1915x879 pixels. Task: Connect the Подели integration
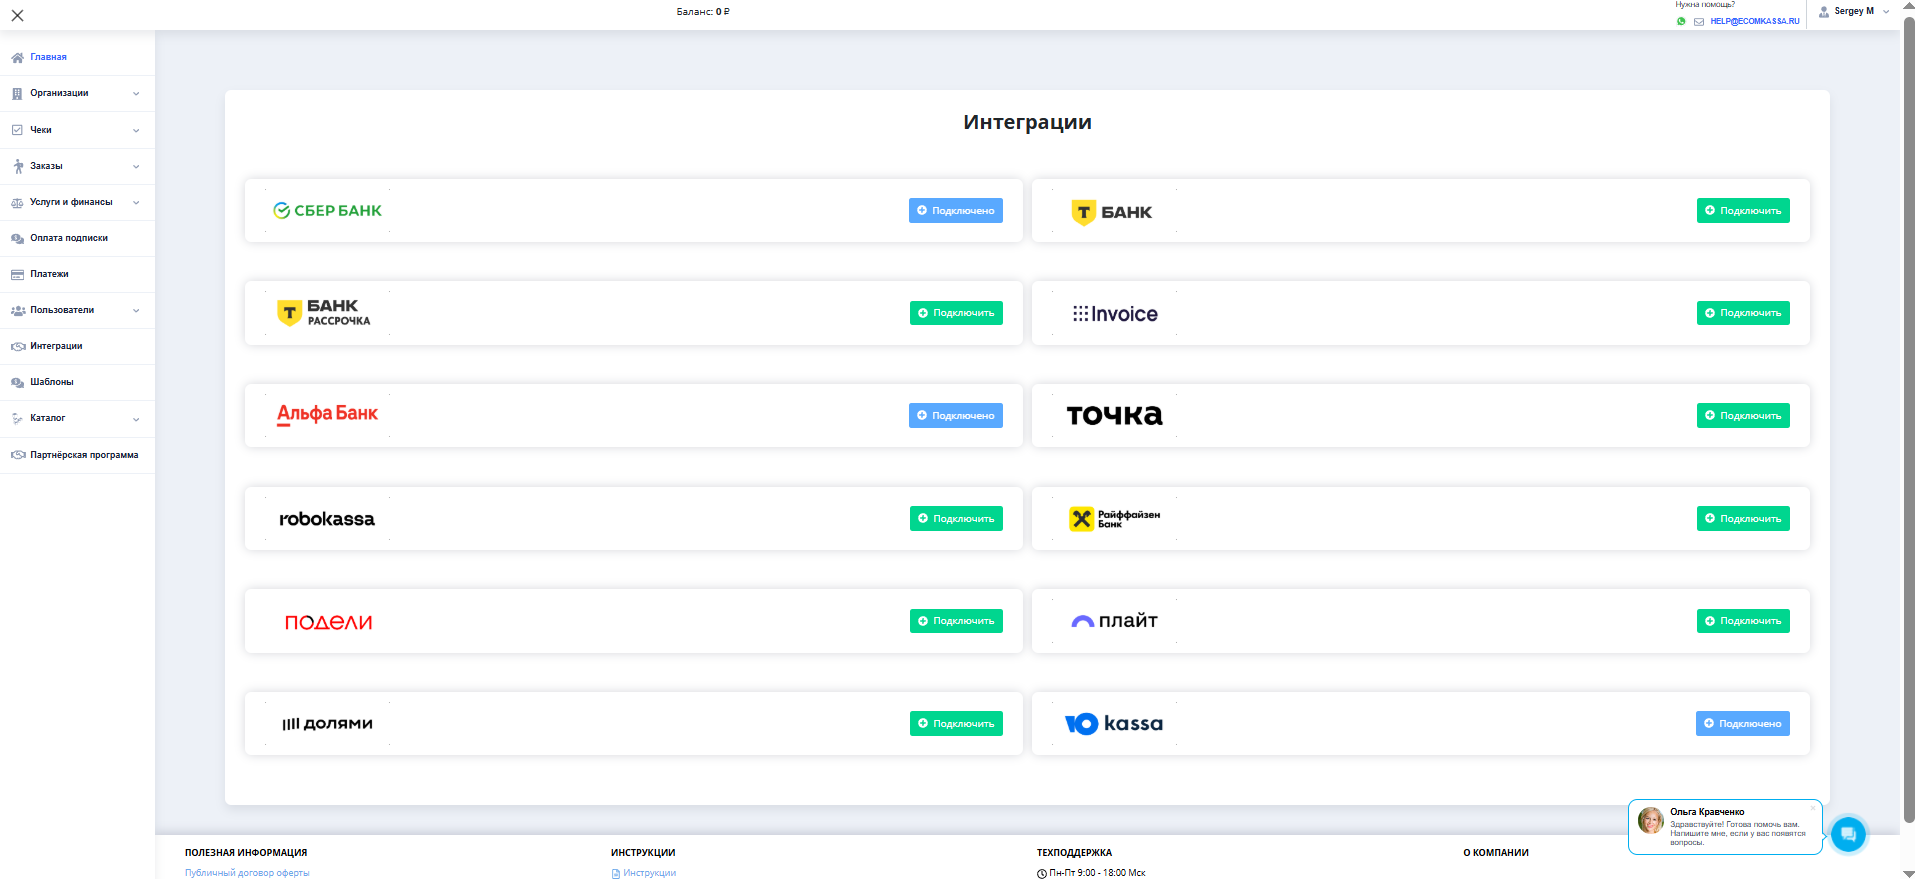(x=955, y=621)
